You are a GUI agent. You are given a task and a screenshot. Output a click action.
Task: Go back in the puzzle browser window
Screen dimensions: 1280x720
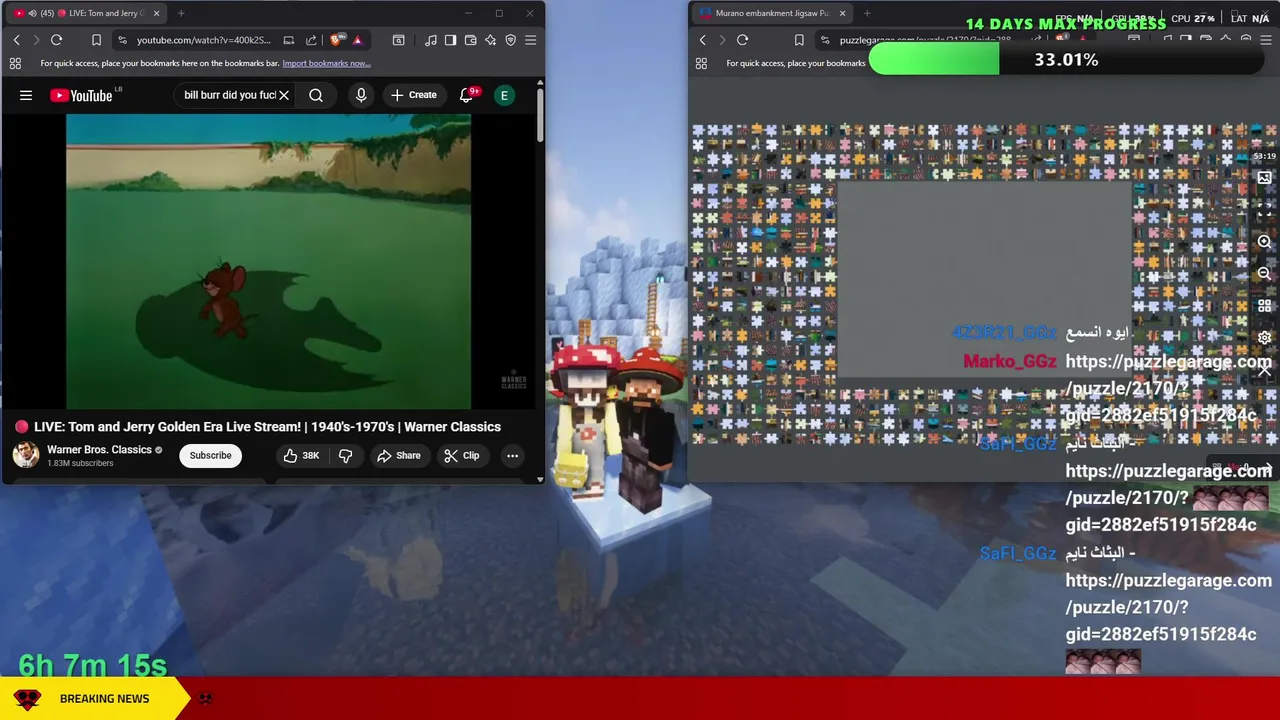702,40
